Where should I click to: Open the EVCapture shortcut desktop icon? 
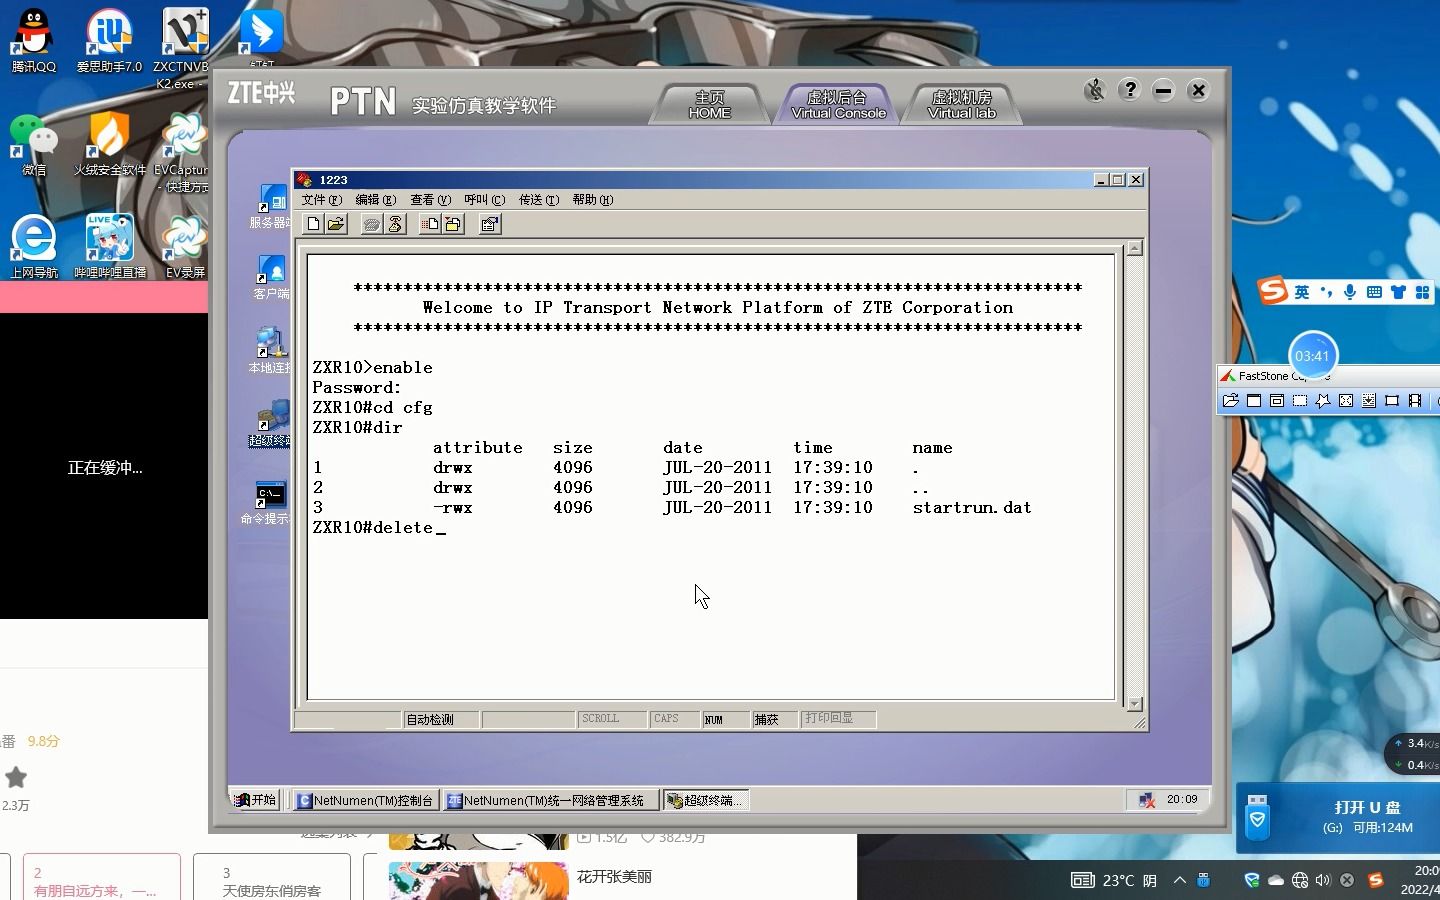tap(183, 152)
